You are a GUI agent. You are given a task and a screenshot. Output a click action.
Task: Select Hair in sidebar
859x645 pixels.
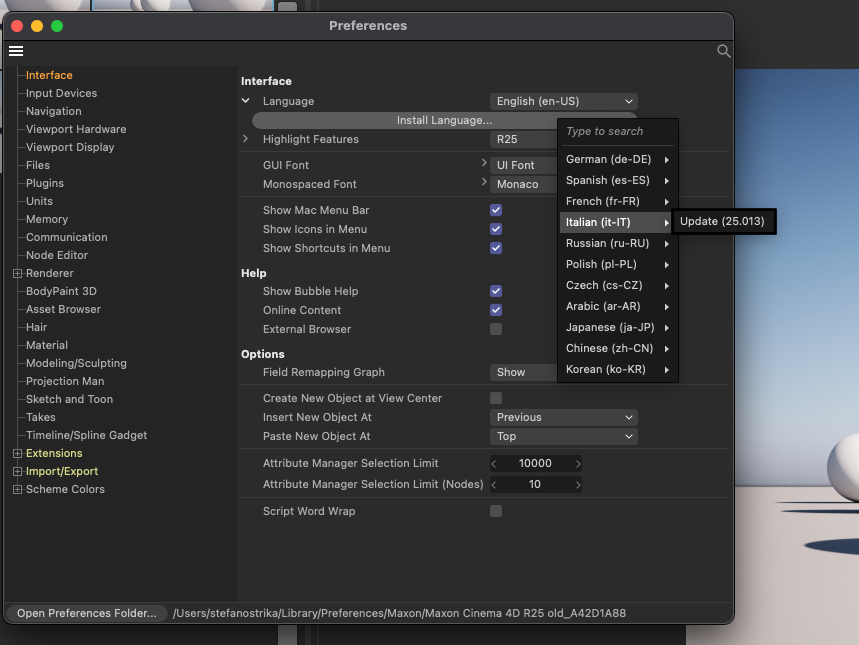(37, 327)
